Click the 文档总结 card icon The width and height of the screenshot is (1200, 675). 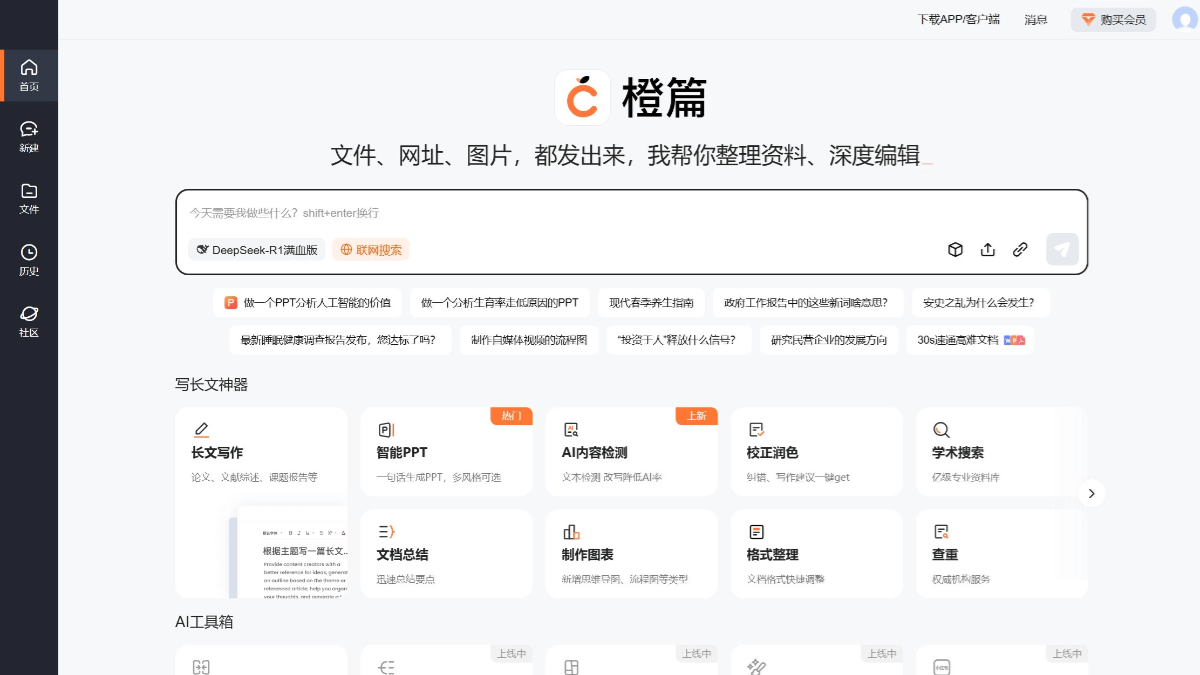coord(386,532)
